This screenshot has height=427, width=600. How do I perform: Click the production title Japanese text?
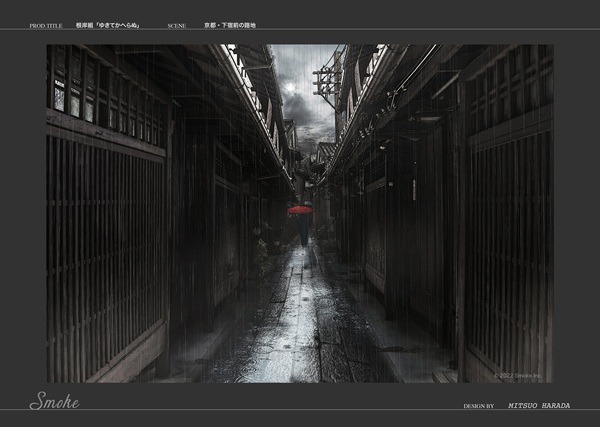click(107, 24)
